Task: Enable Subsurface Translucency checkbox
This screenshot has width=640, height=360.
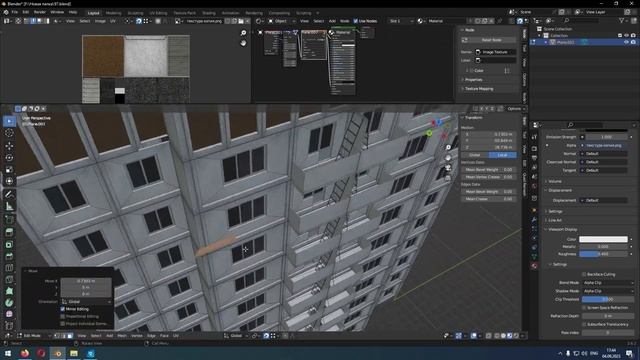Action: pos(584,324)
